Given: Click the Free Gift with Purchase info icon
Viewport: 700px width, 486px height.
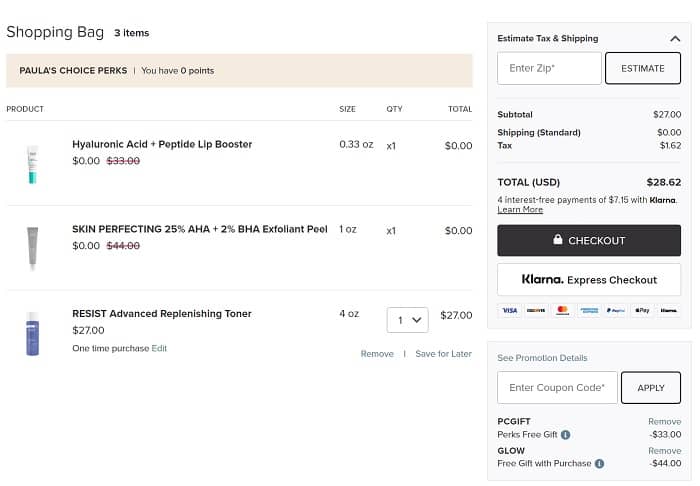Looking at the screenshot, I should coord(600,464).
